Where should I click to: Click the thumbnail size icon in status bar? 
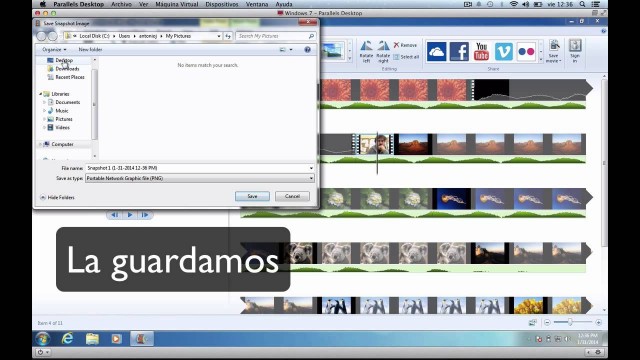click(x=533, y=322)
